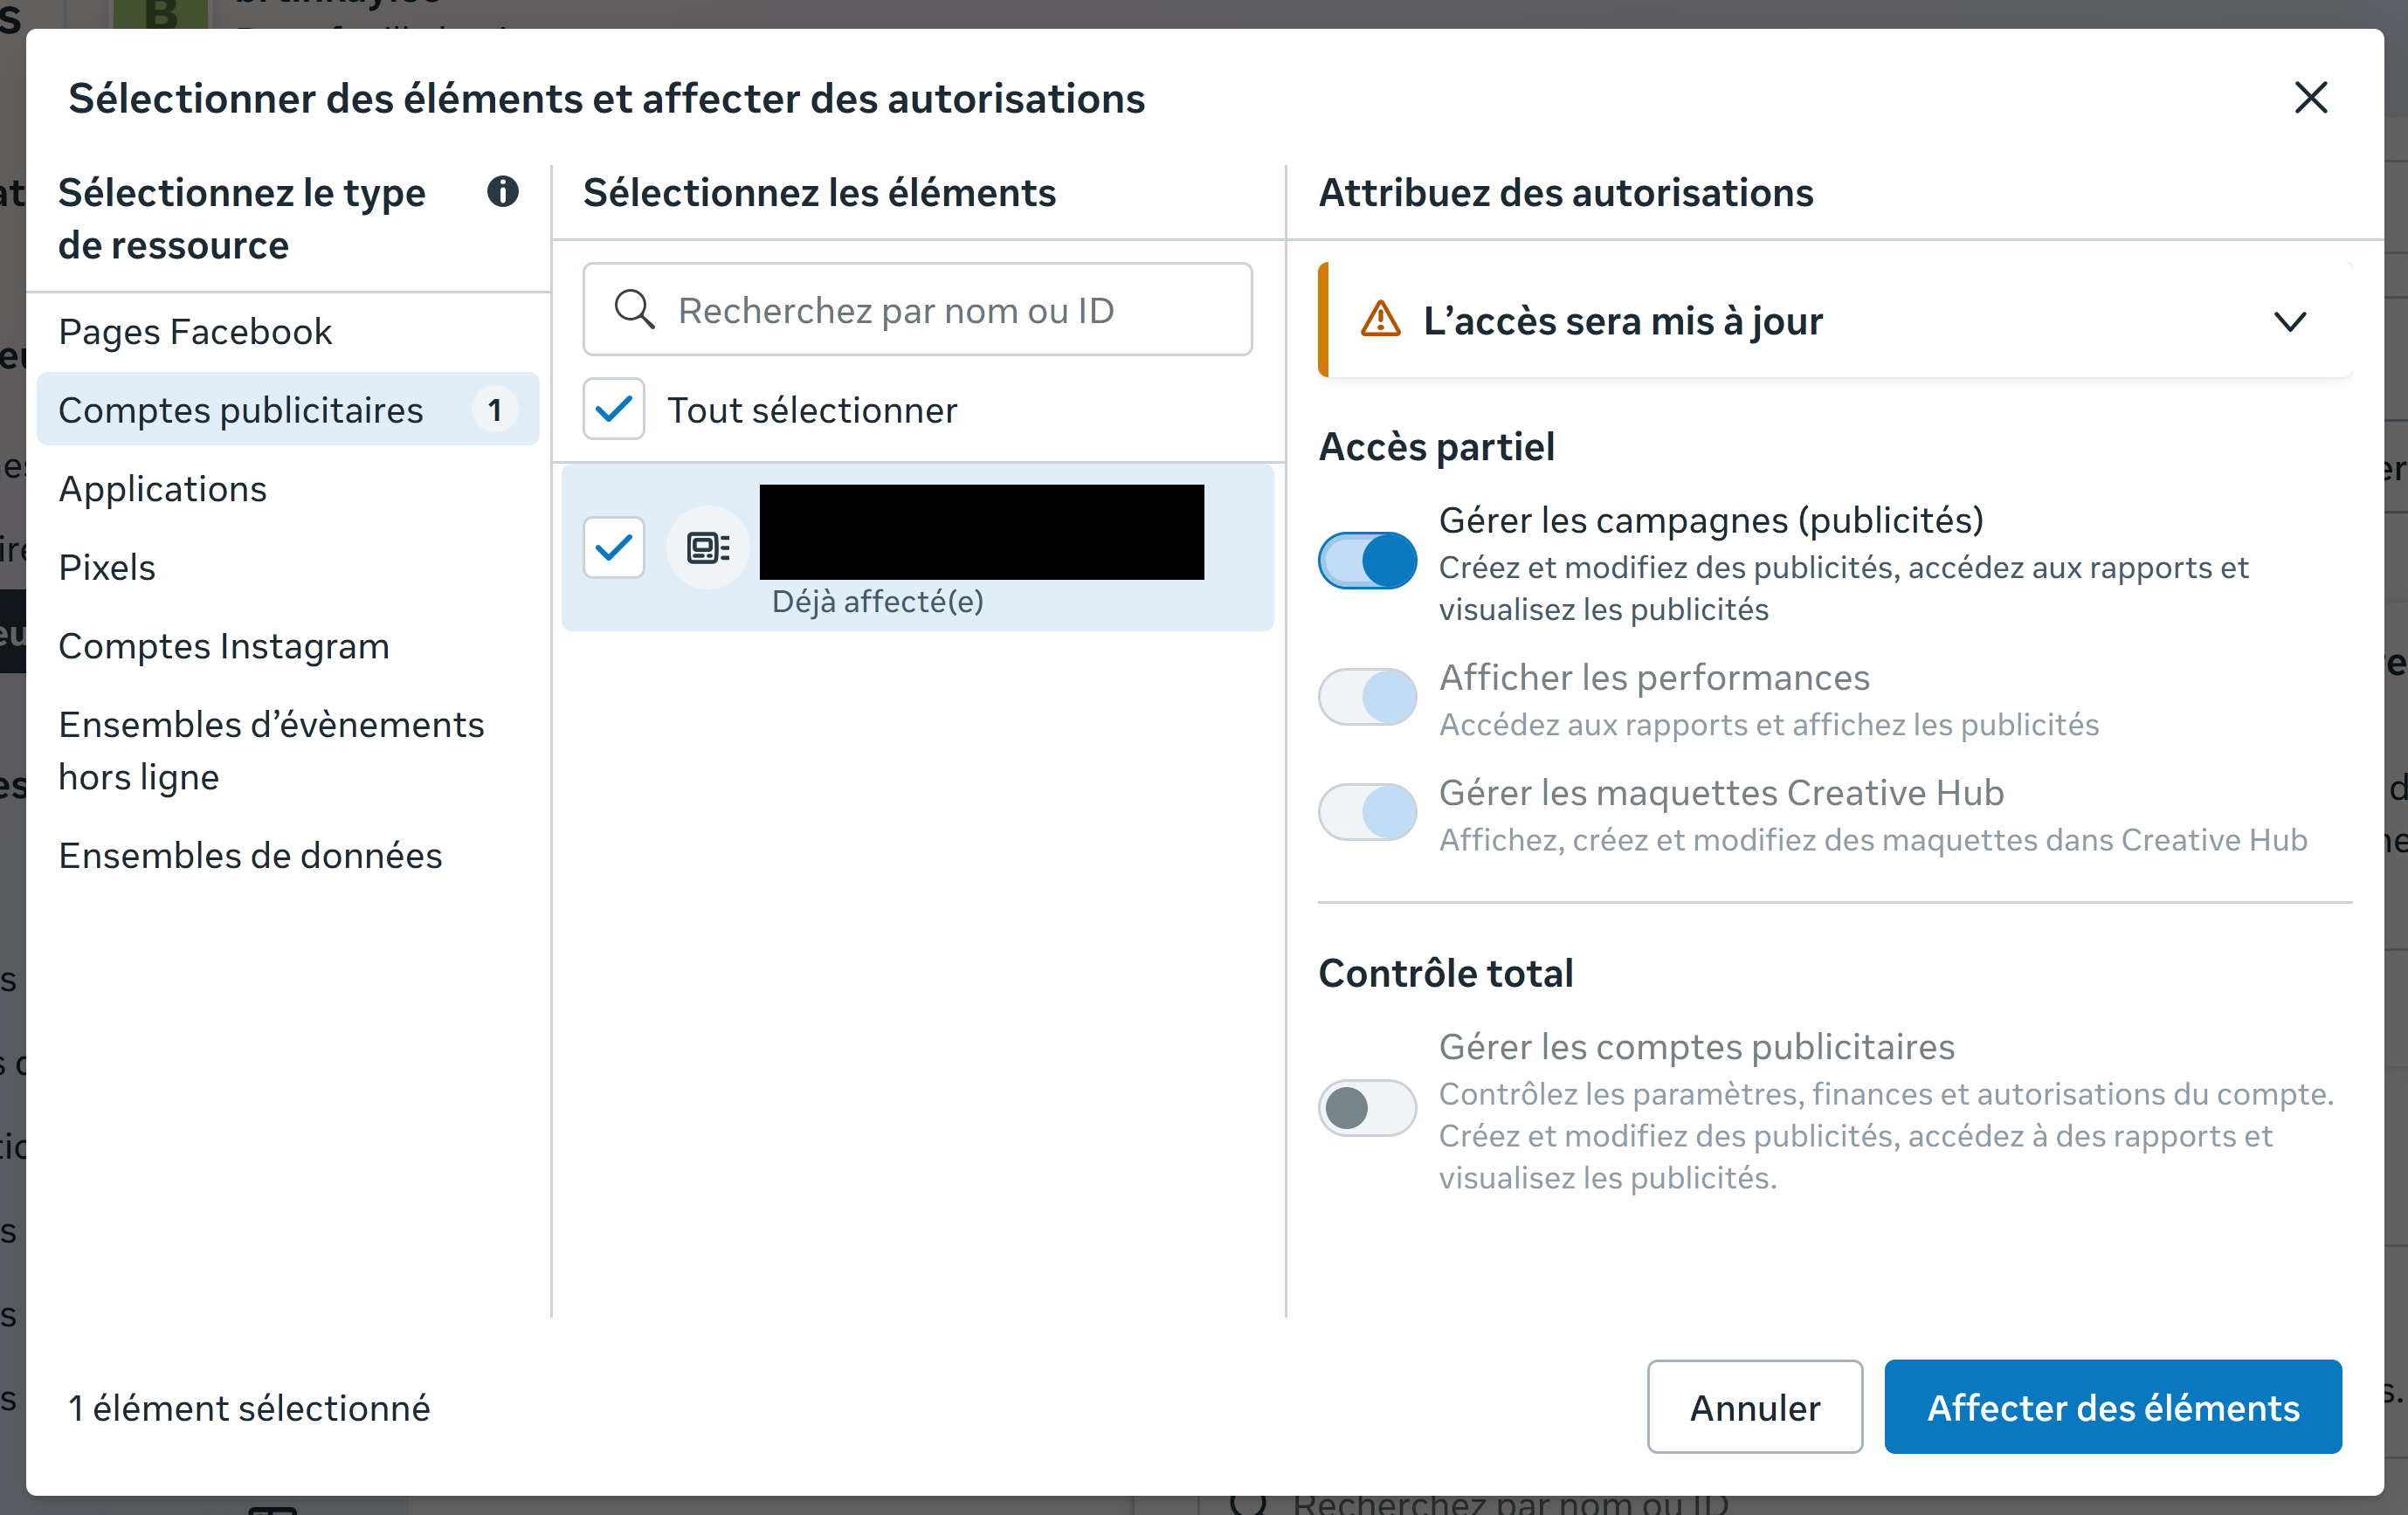This screenshot has height=1515, width=2408.
Task: Select "Ensembles d'évènements hors ligne"
Action: coord(288,750)
